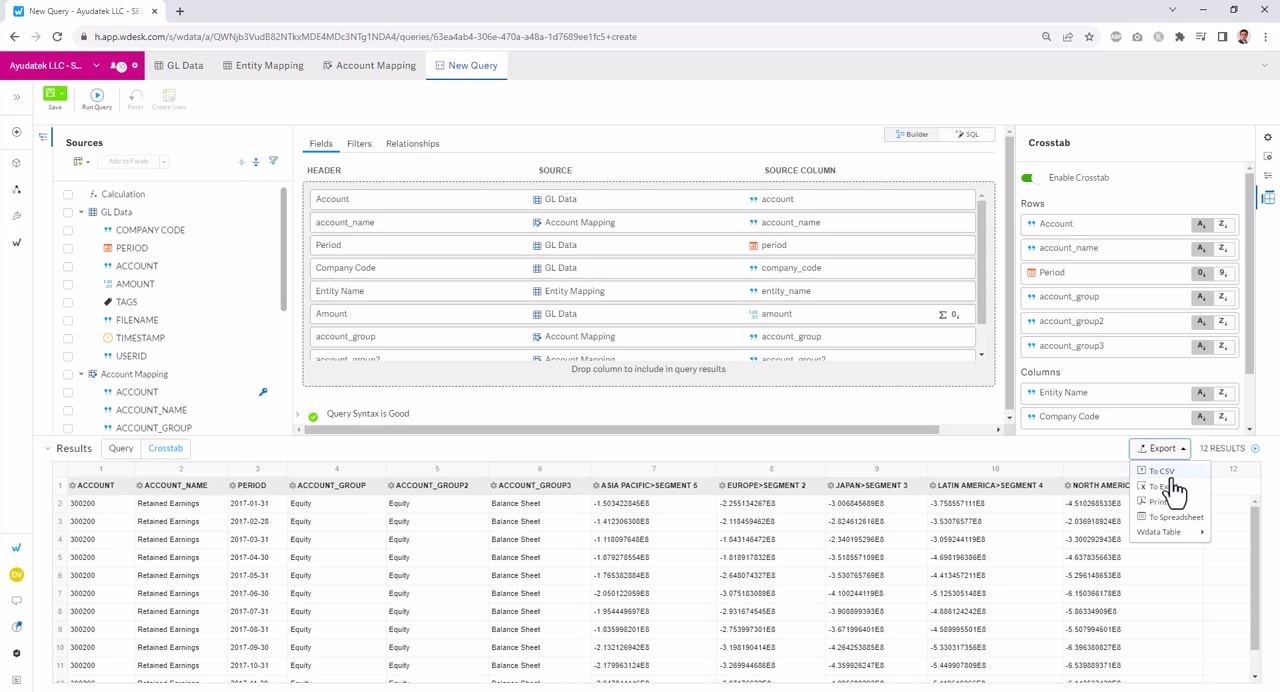Open the crosstab panel icon in right rail
The width and height of the screenshot is (1280, 692).
pyautogui.click(x=1268, y=197)
